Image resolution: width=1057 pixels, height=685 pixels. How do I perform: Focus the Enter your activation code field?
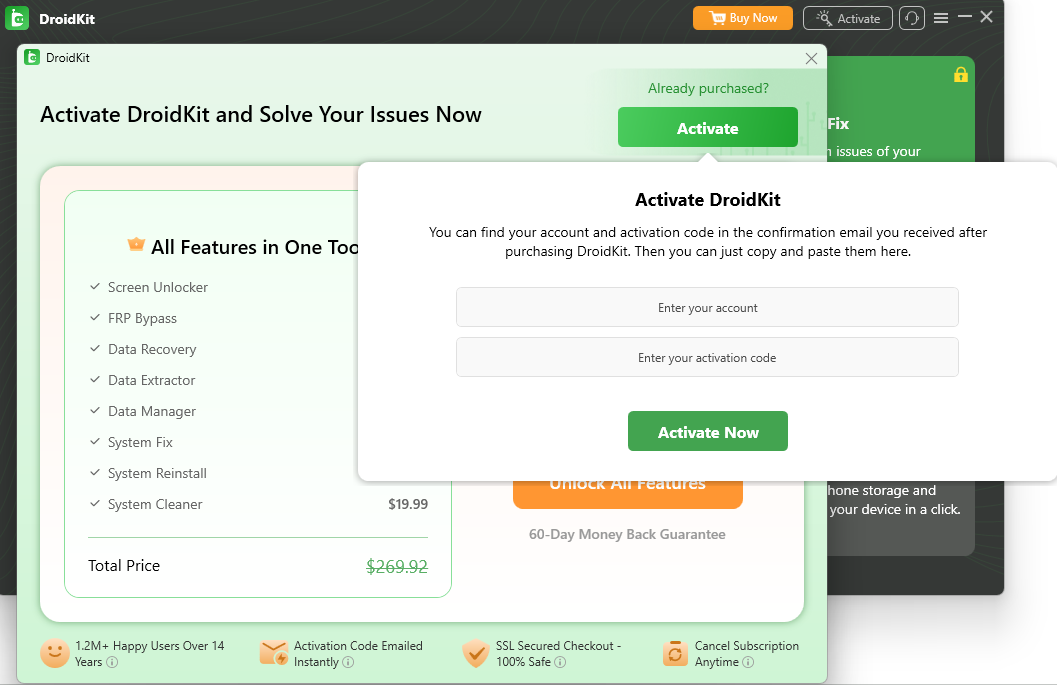pos(707,357)
